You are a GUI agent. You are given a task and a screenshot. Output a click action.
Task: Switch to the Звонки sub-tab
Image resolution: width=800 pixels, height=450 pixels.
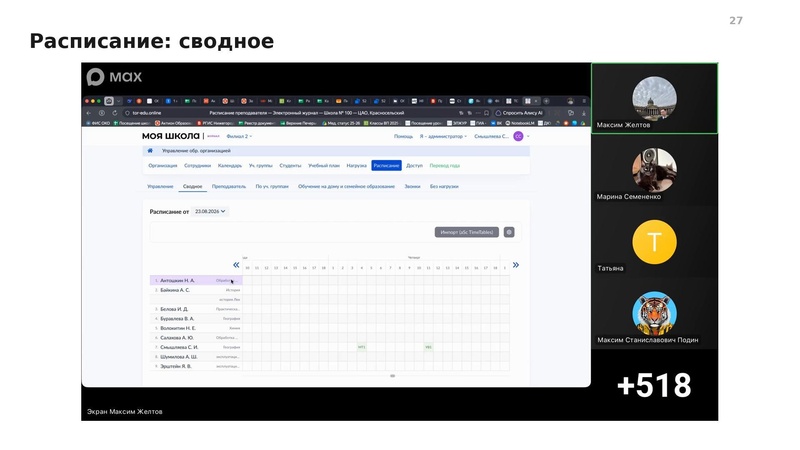pyautogui.click(x=412, y=186)
